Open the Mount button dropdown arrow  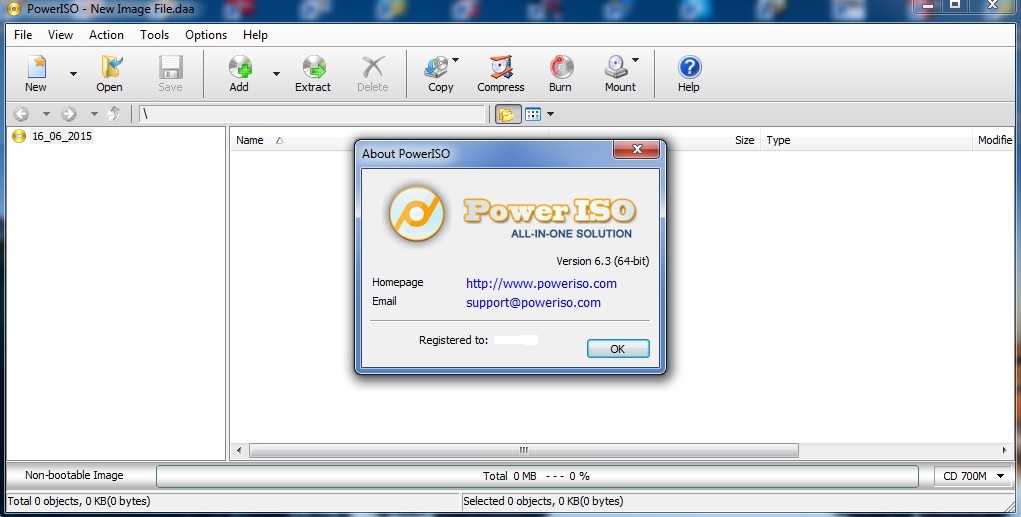tap(636, 60)
